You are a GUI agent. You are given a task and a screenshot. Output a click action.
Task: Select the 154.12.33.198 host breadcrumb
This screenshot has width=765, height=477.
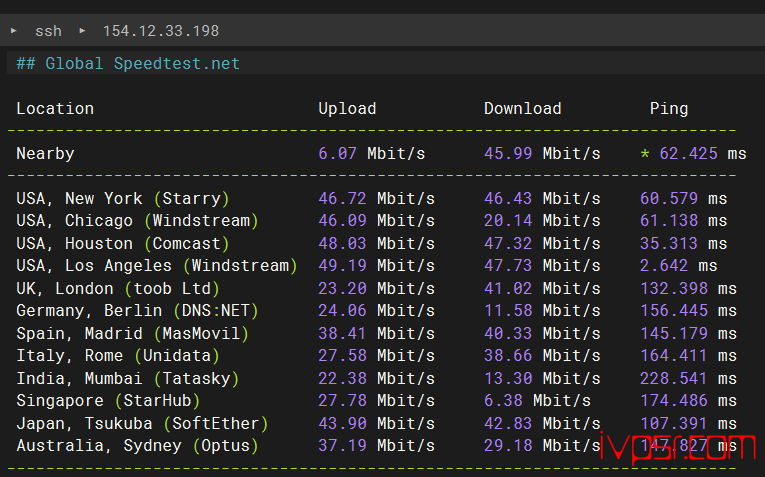(161, 31)
